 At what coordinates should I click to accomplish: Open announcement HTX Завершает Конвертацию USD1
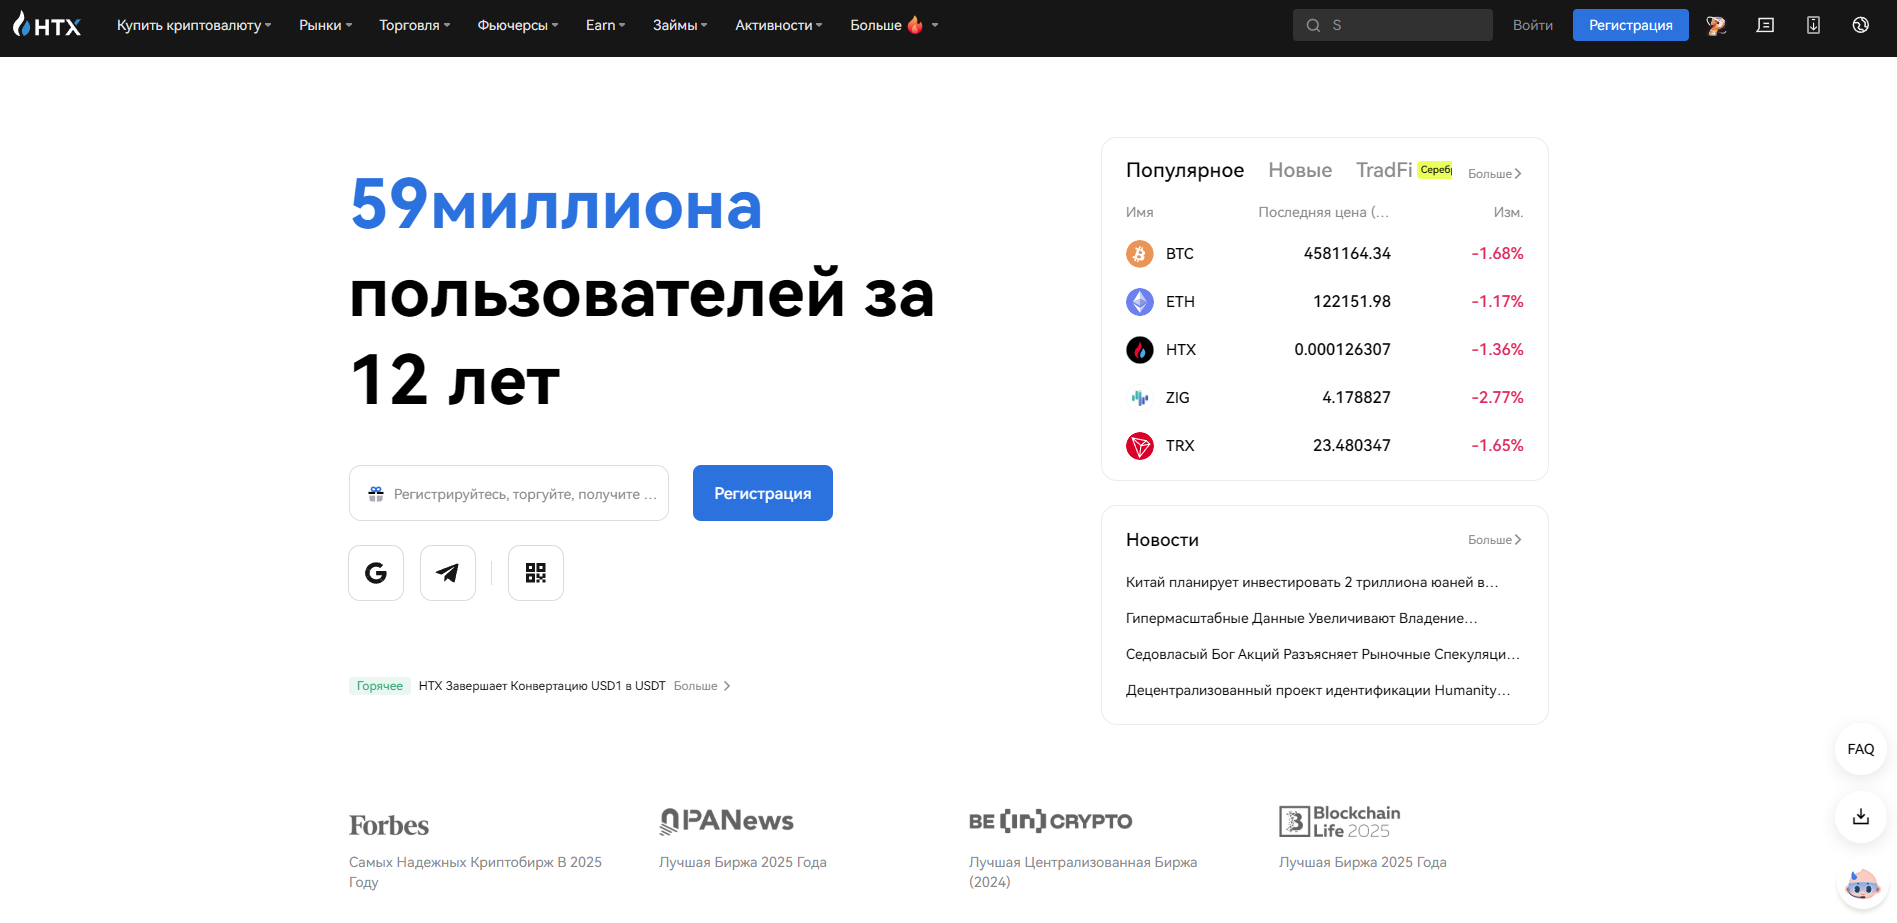coord(542,686)
